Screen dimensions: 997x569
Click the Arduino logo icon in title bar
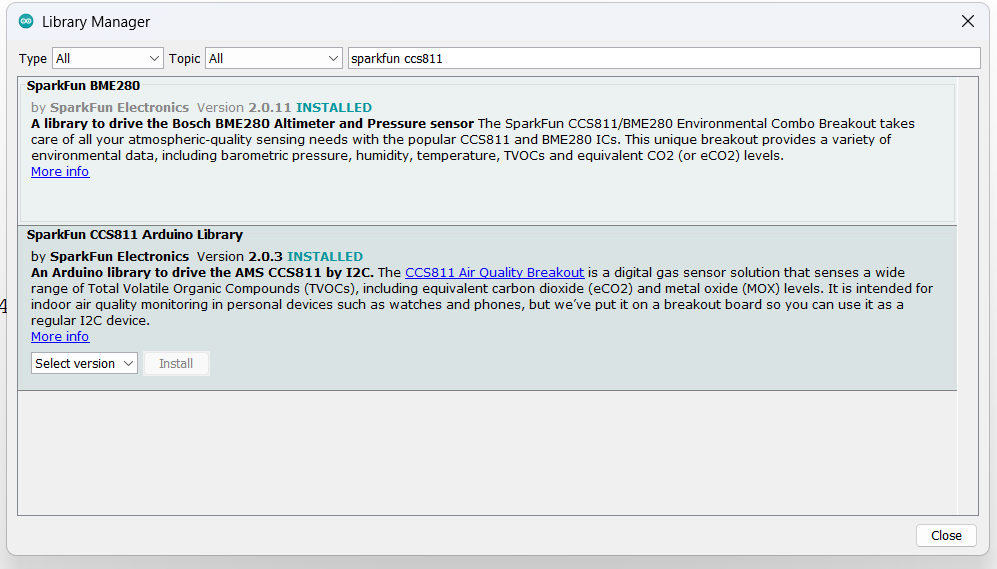[26, 21]
